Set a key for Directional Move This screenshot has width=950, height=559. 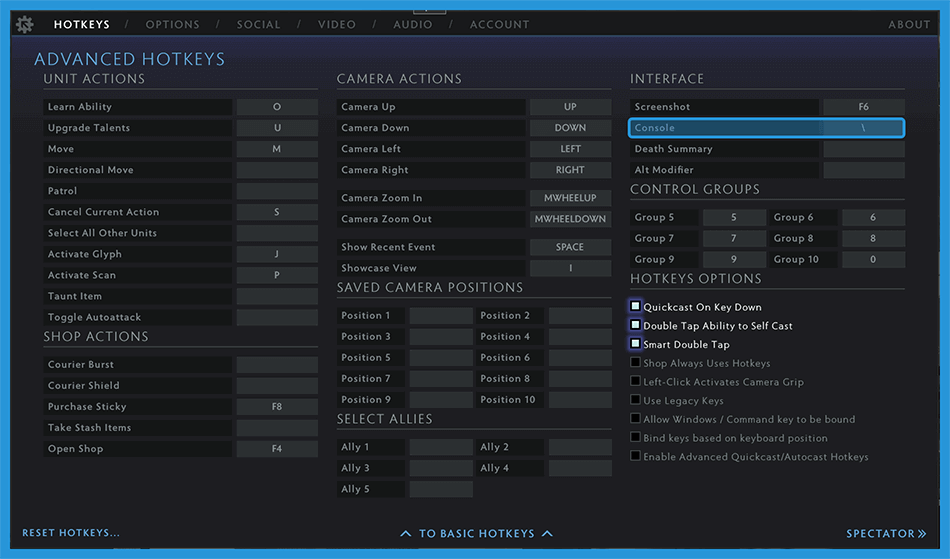point(277,170)
